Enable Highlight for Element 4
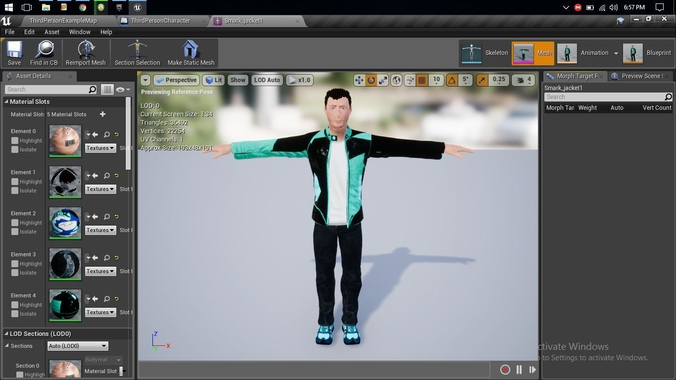Image resolution: width=676 pixels, height=380 pixels. pyautogui.click(x=15, y=305)
